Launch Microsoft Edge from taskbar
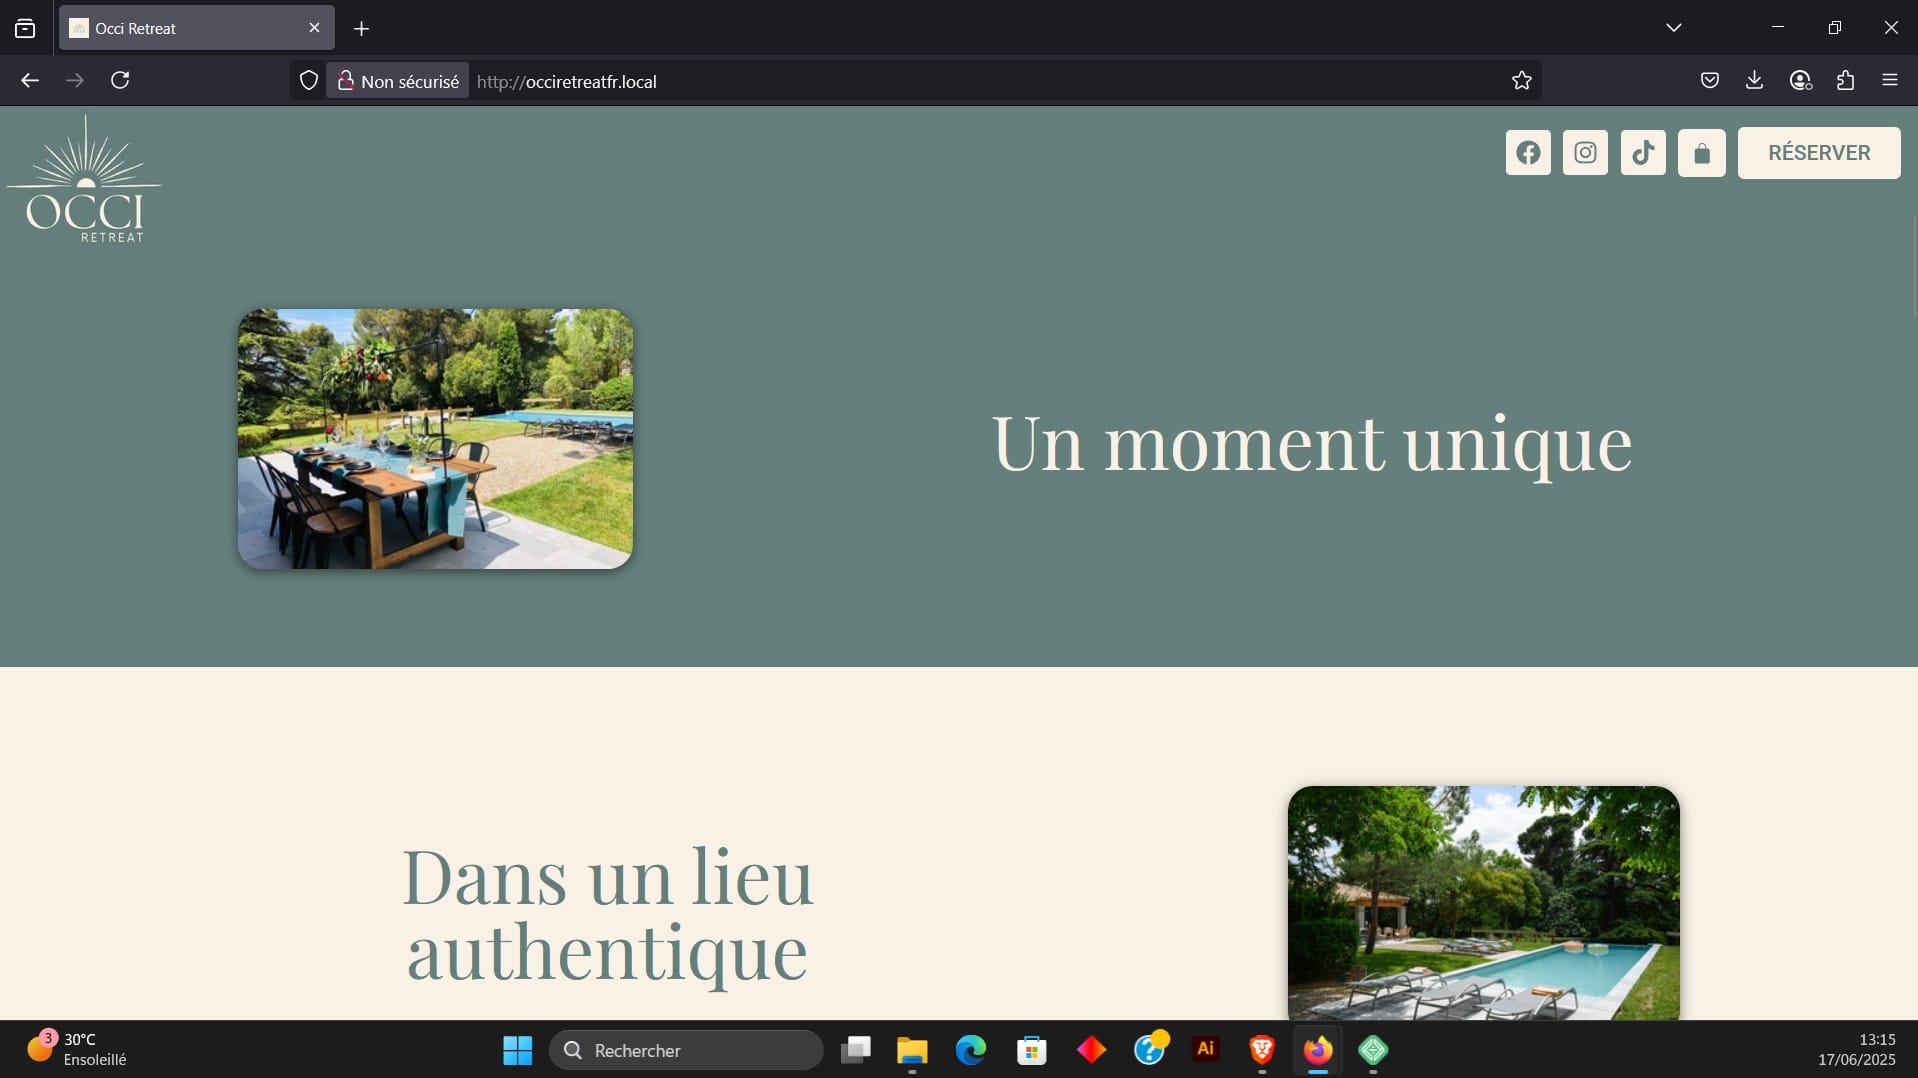Viewport: 1918px width, 1078px height. point(970,1051)
